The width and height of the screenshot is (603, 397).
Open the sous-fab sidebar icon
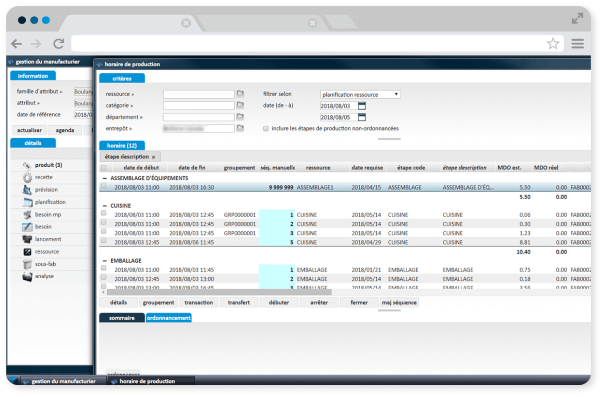[x=27, y=264]
